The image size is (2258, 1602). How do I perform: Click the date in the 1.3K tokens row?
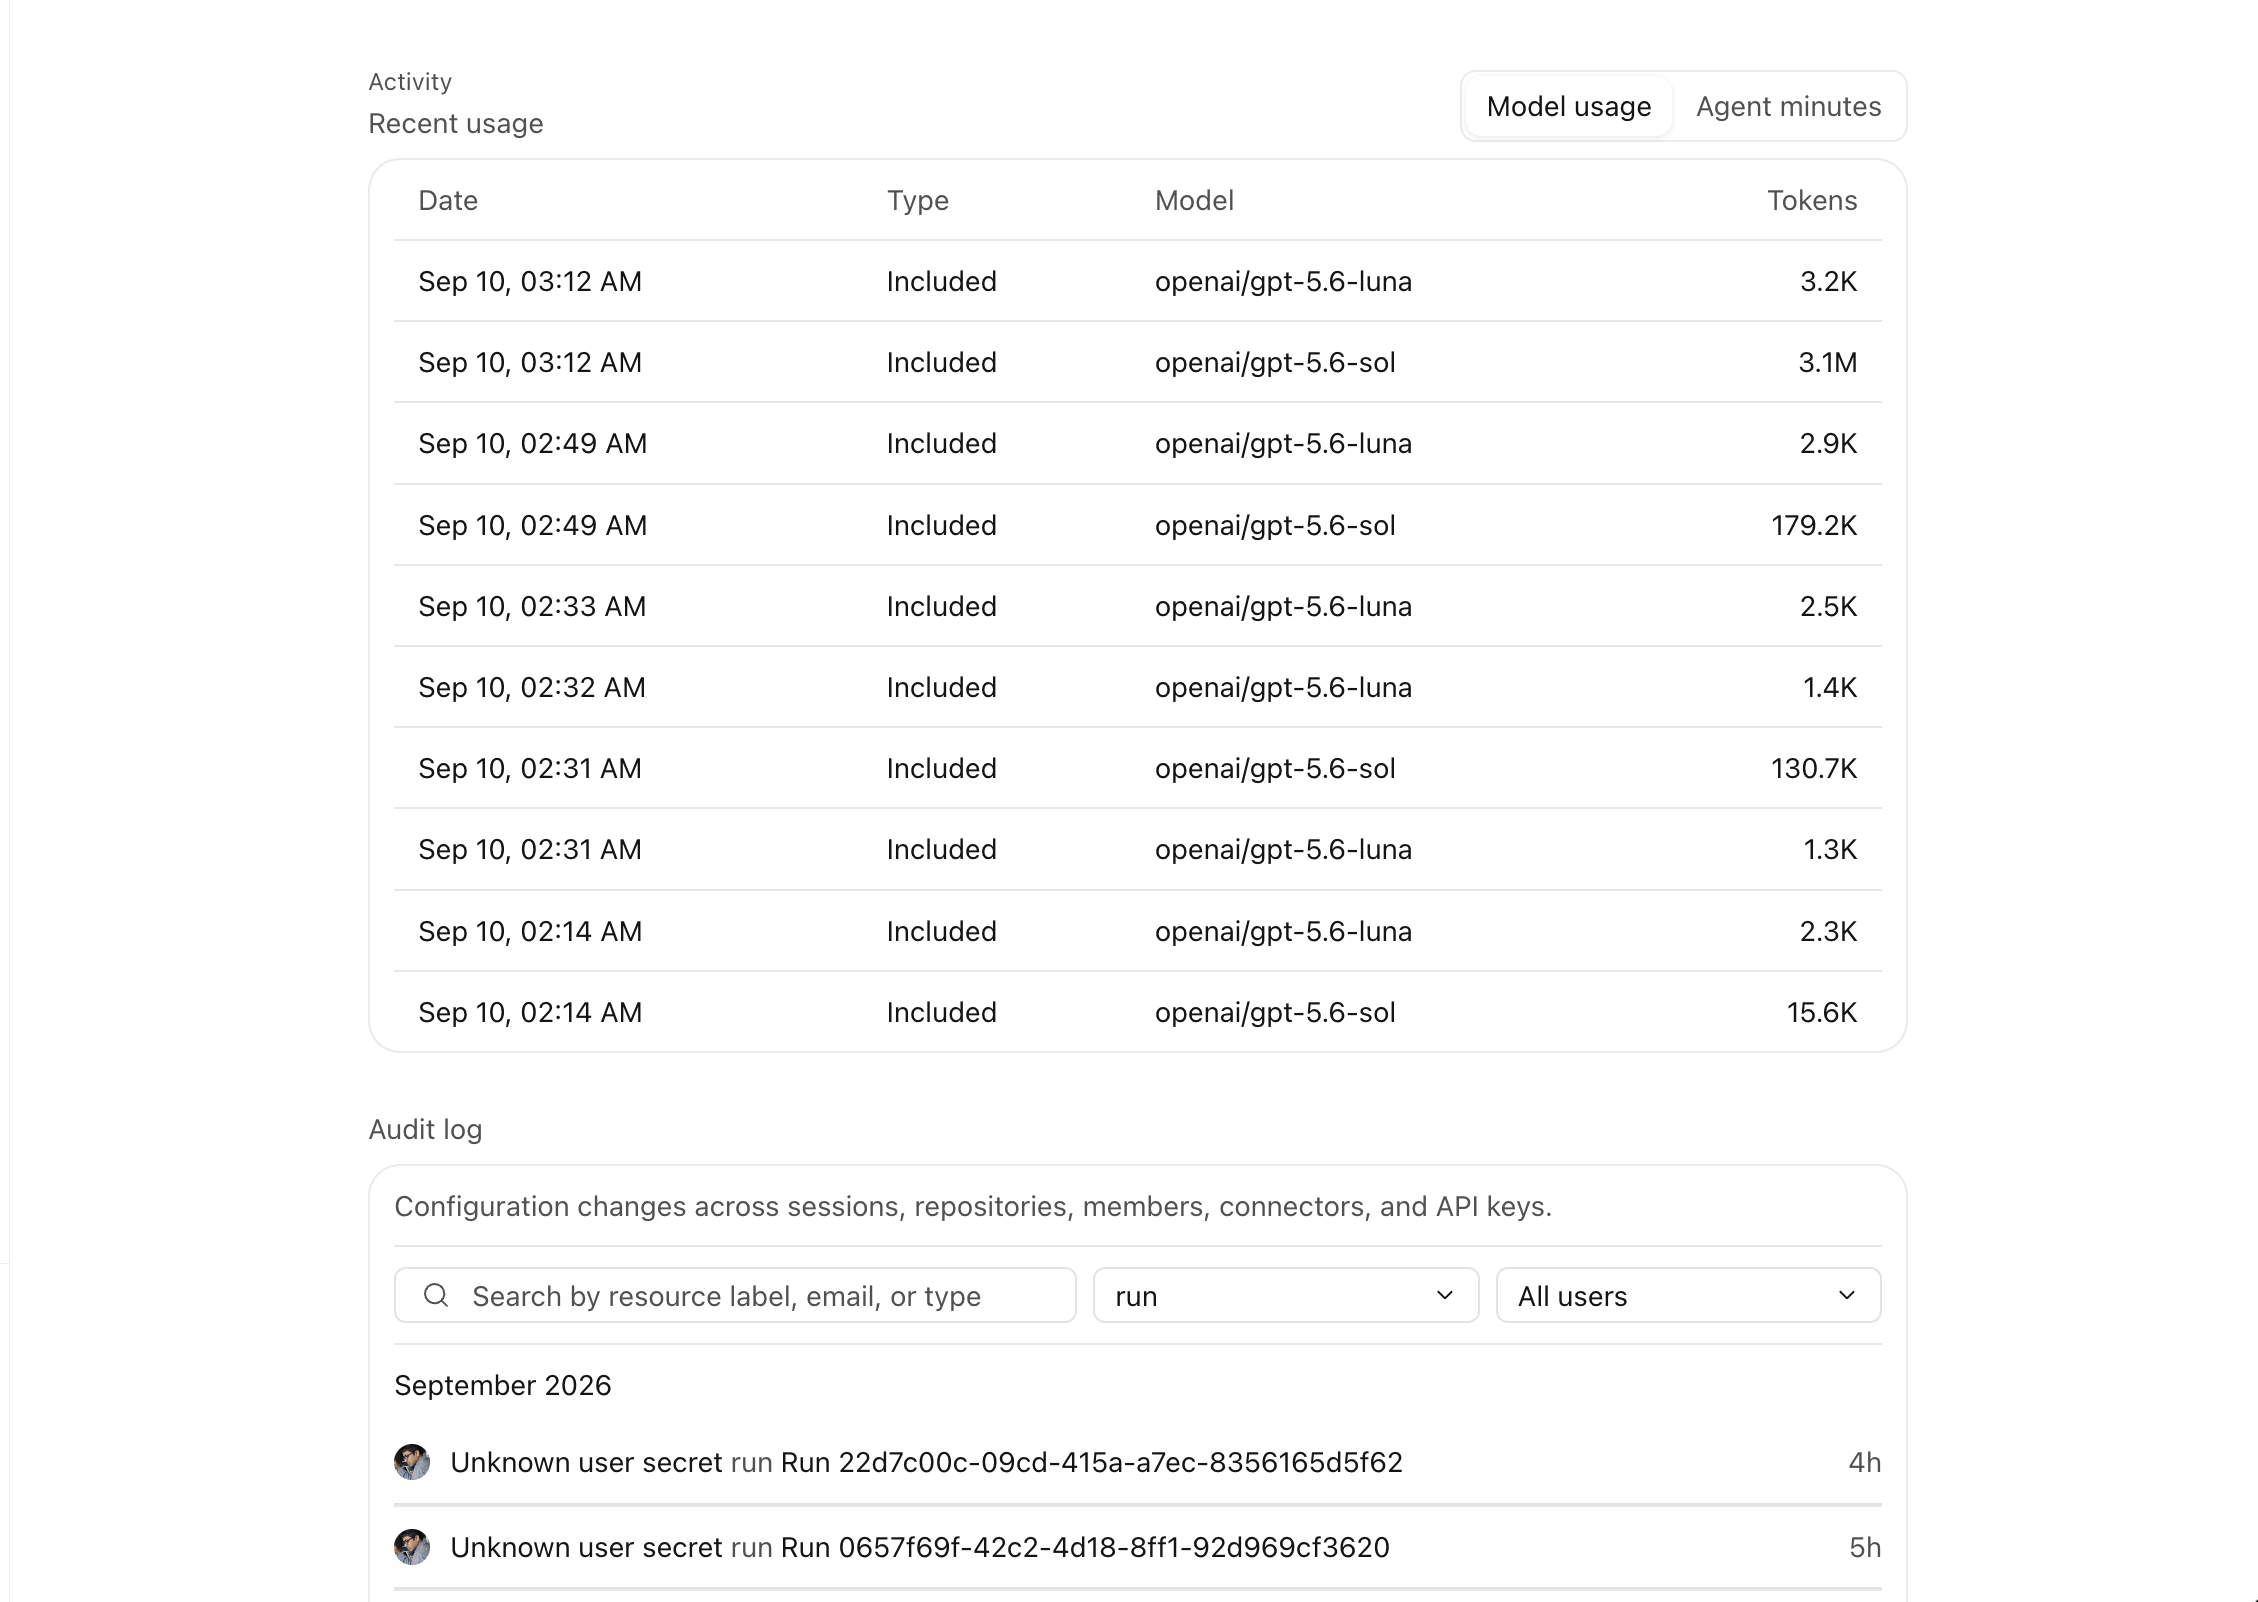(x=530, y=849)
